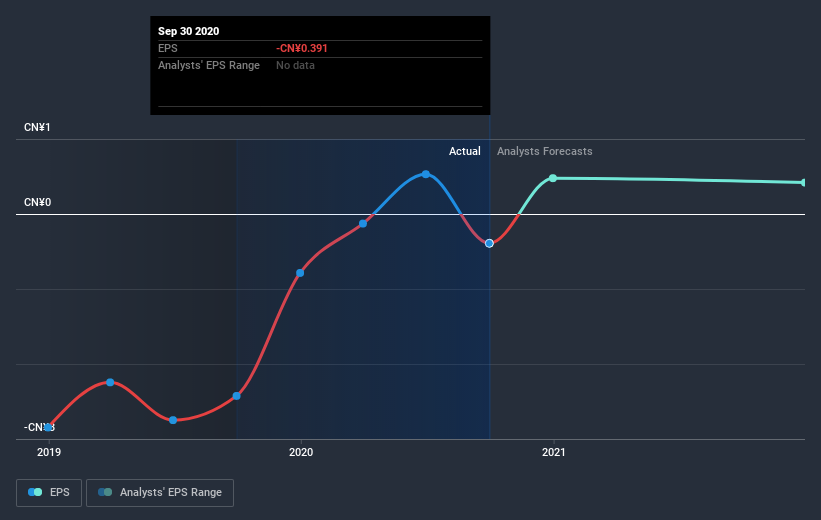This screenshot has width=821, height=520.
Task: Click the 'Sep 30 2020' tooltip date
Action: tap(188, 31)
